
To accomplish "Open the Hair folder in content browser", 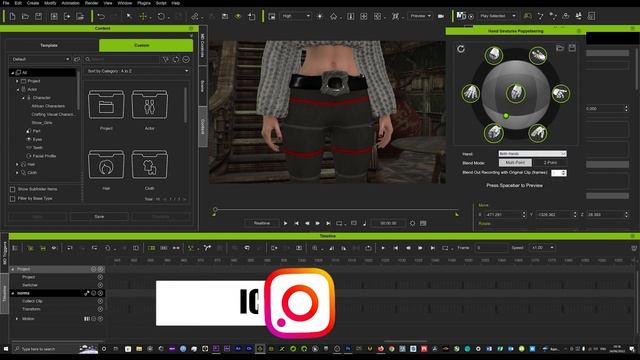I will tap(106, 164).
